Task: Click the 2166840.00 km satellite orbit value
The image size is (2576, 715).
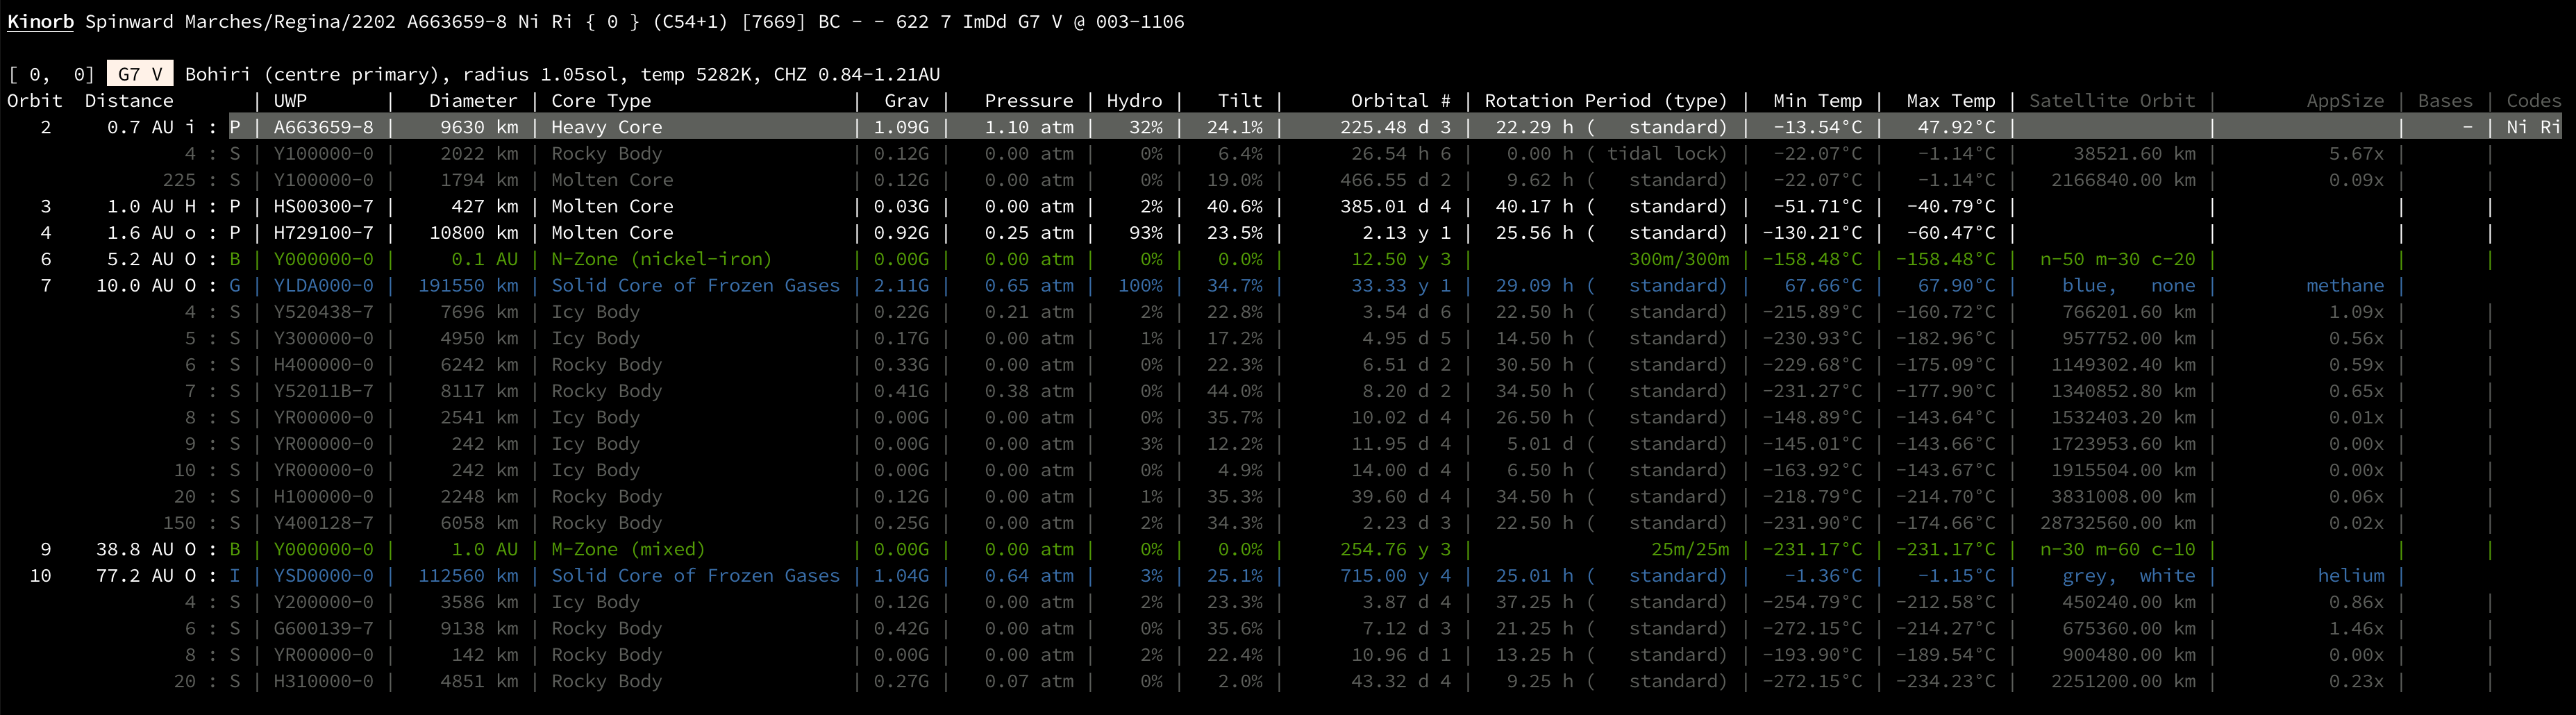Action: [x=2123, y=180]
